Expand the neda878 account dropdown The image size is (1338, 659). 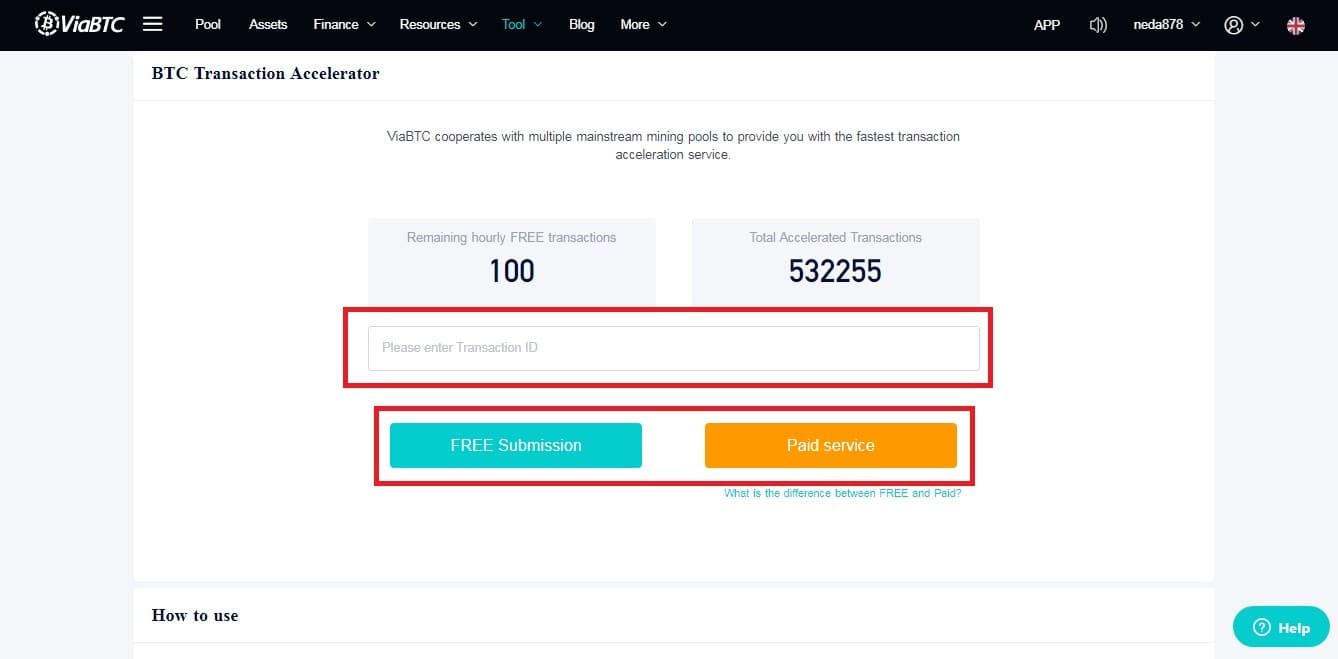click(x=1167, y=25)
